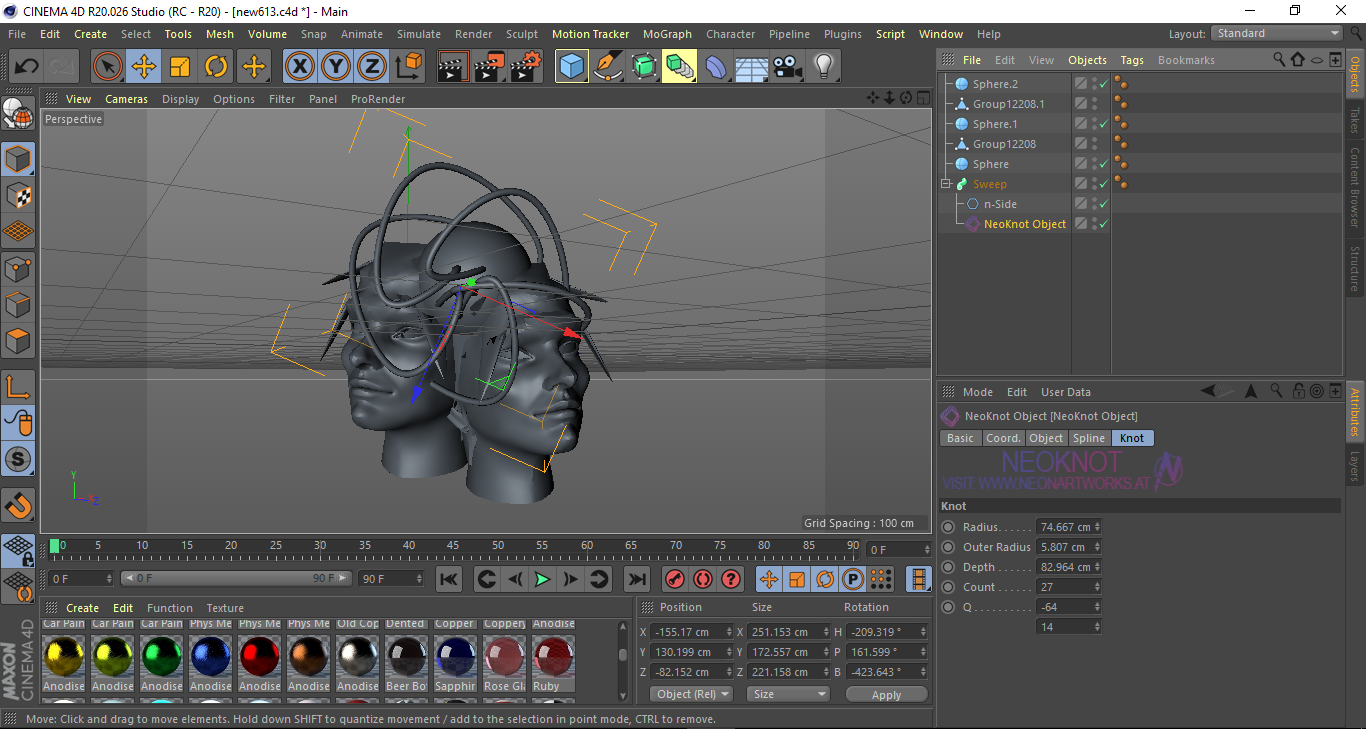
Task: Toggle X axis lock
Action: coord(299,67)
